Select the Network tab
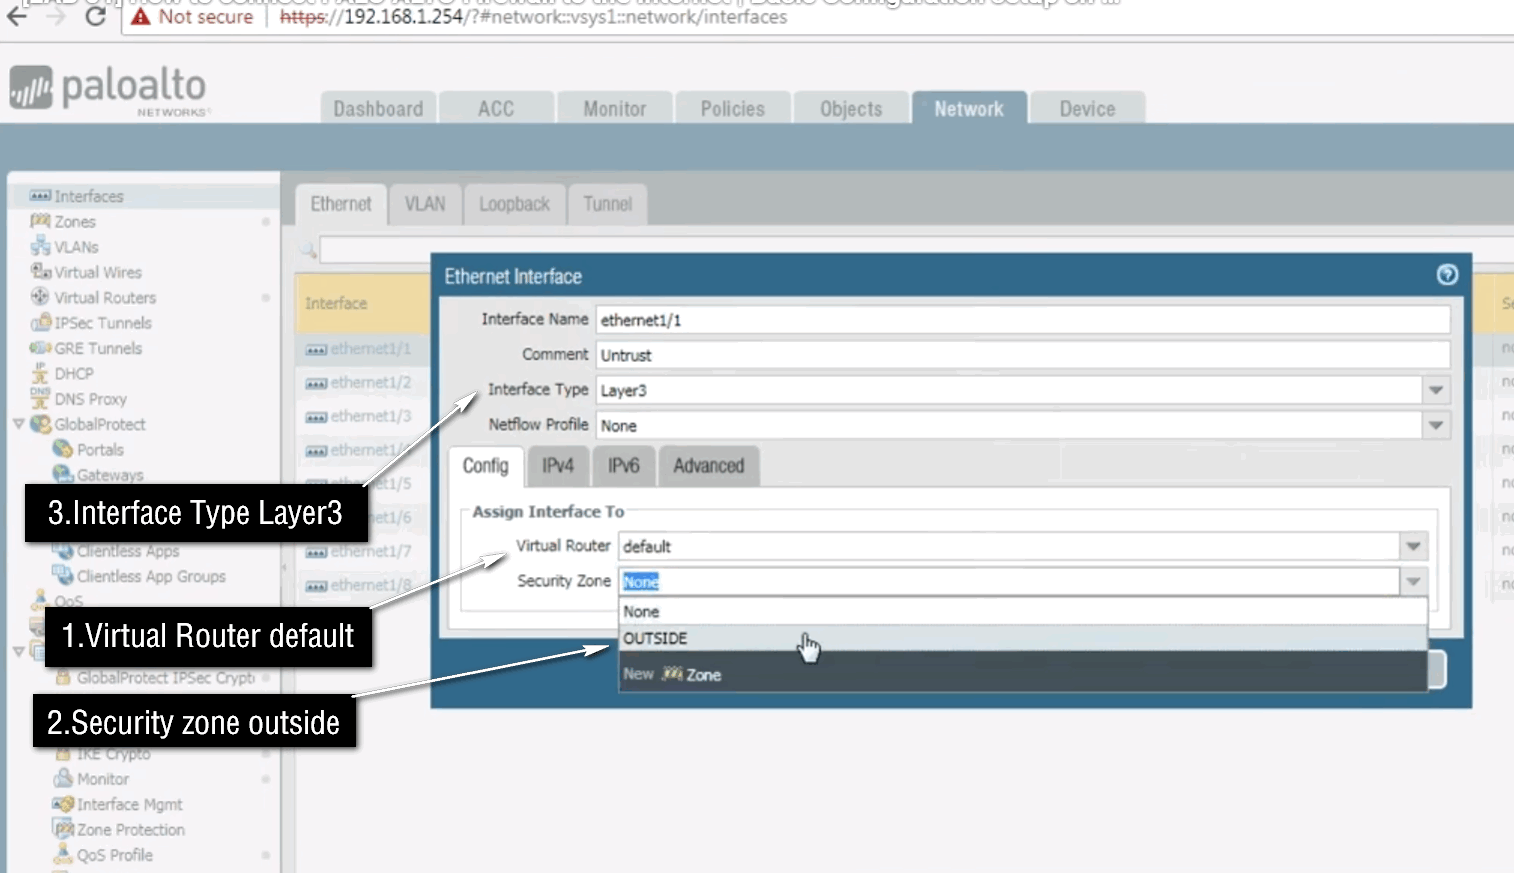The image size is (1514, 873). coord(969,108)
